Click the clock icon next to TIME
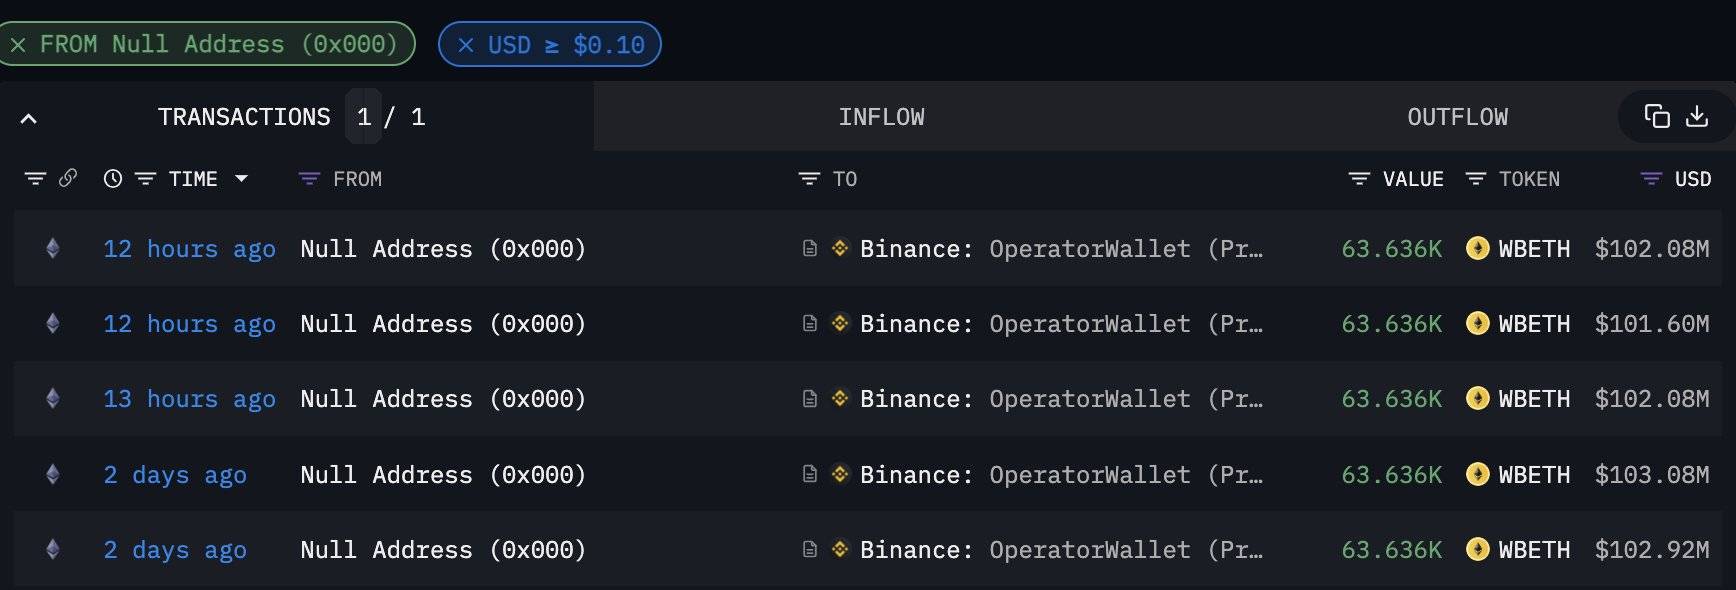The height and width of the screenshot is (590, 1736). pos(113,179)
